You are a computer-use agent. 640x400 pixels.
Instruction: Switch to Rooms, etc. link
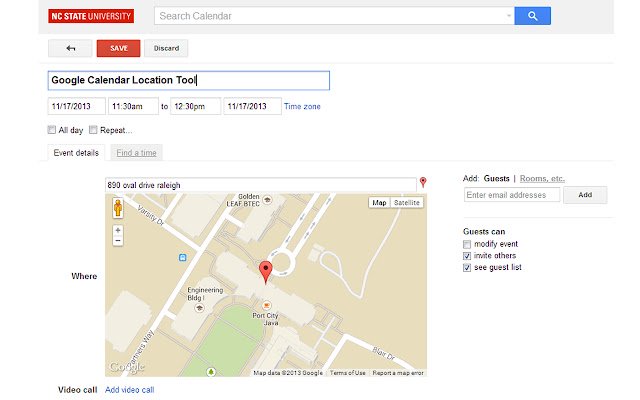click(x=542, y=178)
